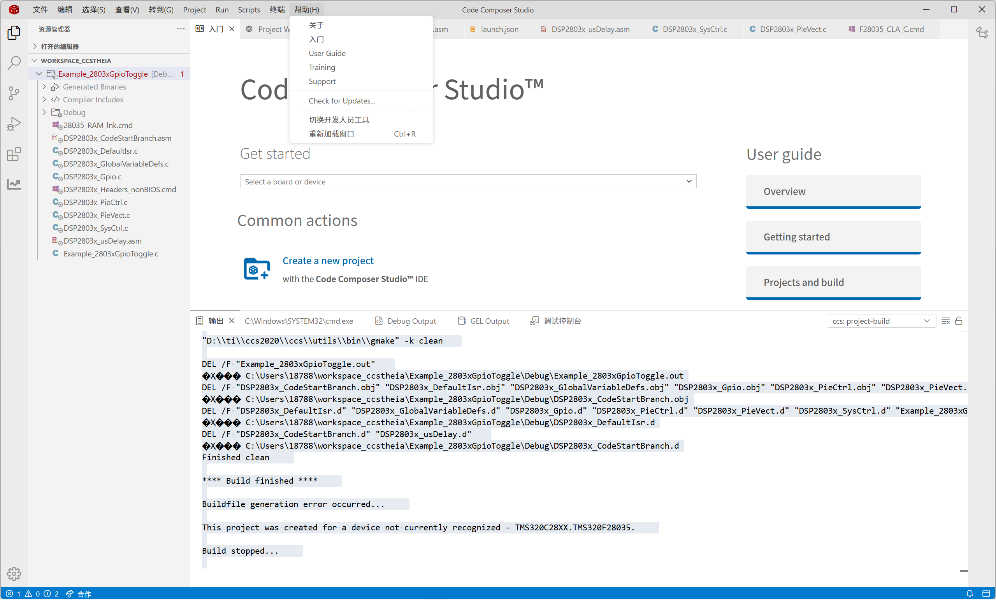
Task: Close the 入门 tab
Action: (x=232, y=29)
